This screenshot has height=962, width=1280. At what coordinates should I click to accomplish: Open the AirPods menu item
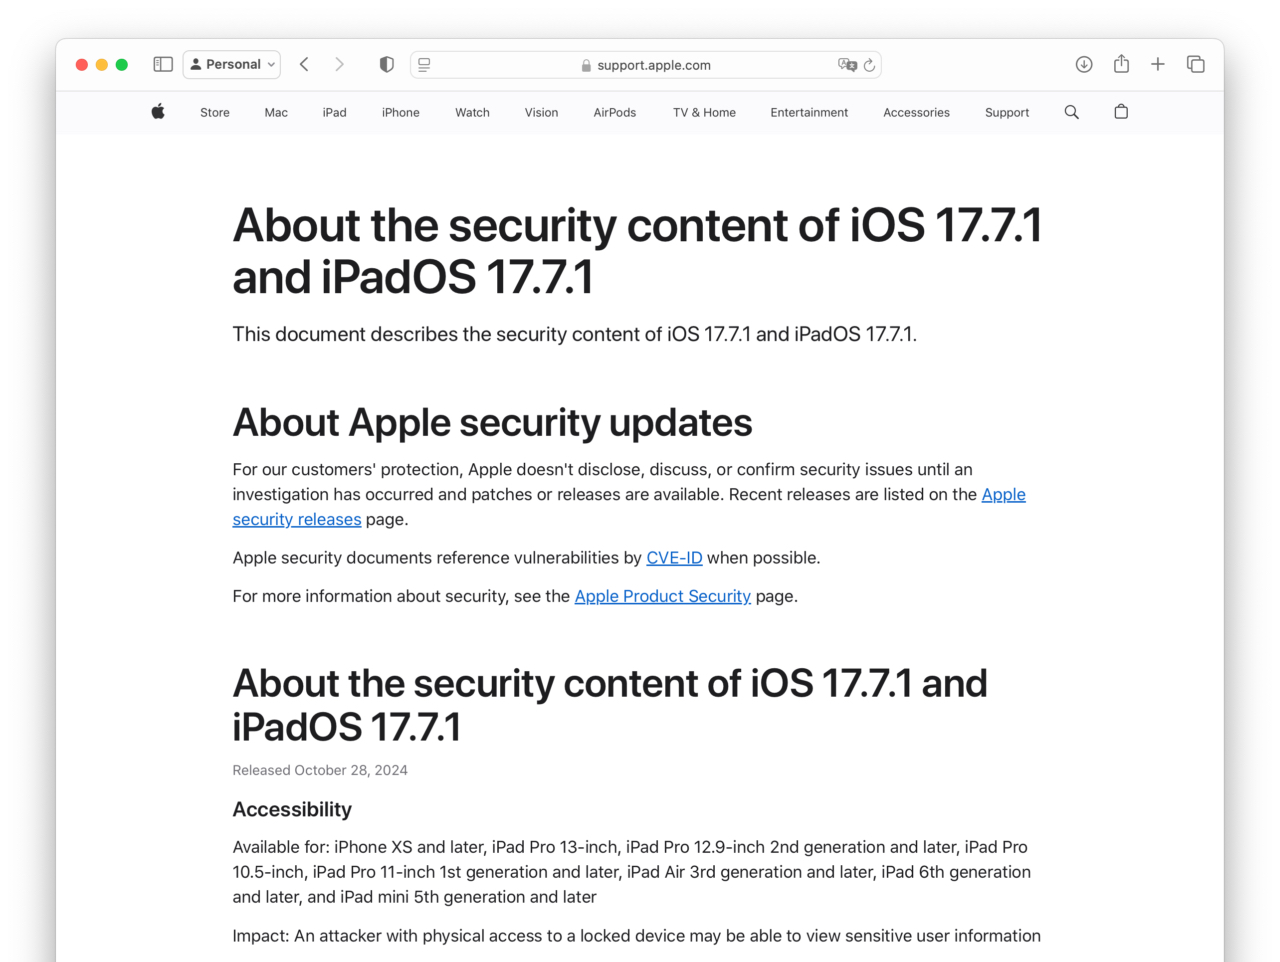[615, 113]
